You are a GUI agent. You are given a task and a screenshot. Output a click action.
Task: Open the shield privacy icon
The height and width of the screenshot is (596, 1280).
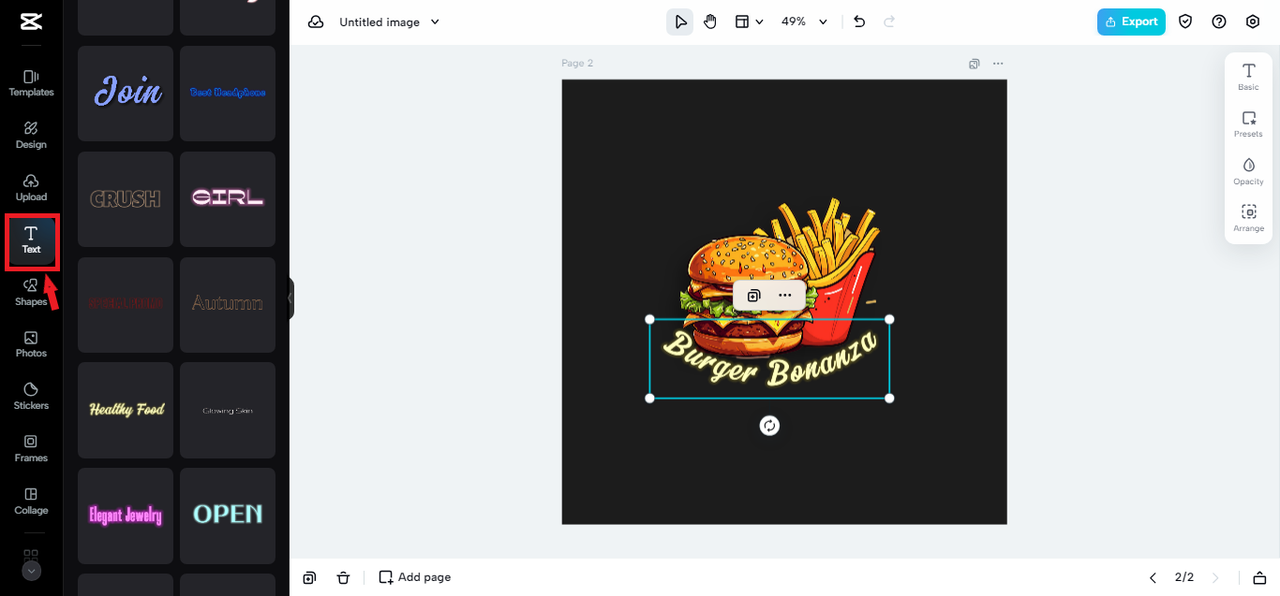click(x=1185, y=22)
